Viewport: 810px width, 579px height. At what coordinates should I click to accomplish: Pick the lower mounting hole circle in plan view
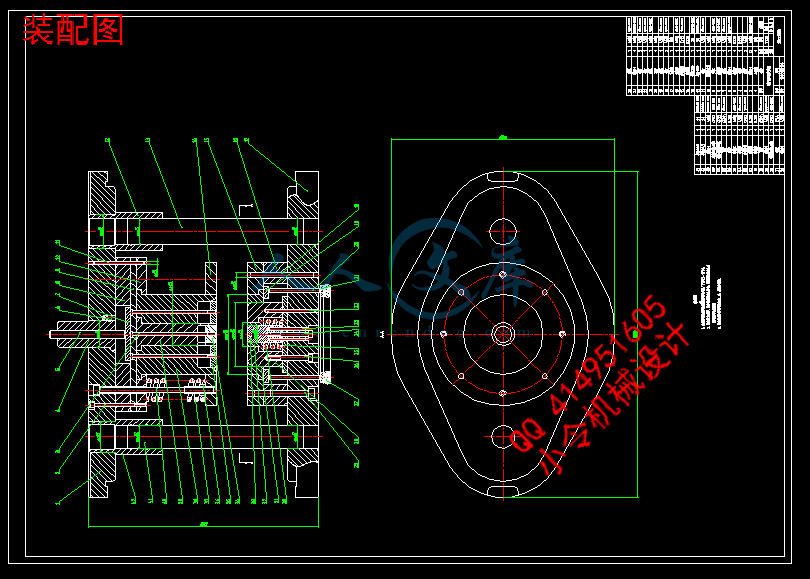pos(503,436)
